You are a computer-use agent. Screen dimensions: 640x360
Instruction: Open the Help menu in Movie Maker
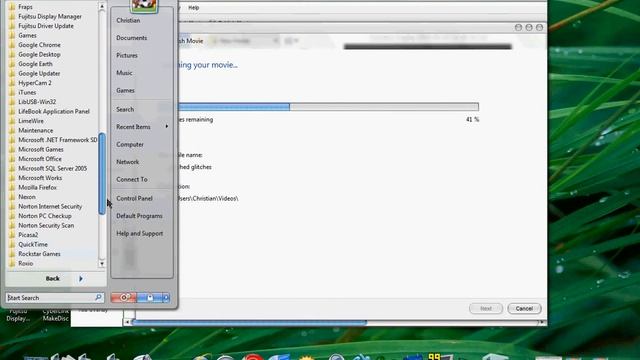[x=193, y=8]
